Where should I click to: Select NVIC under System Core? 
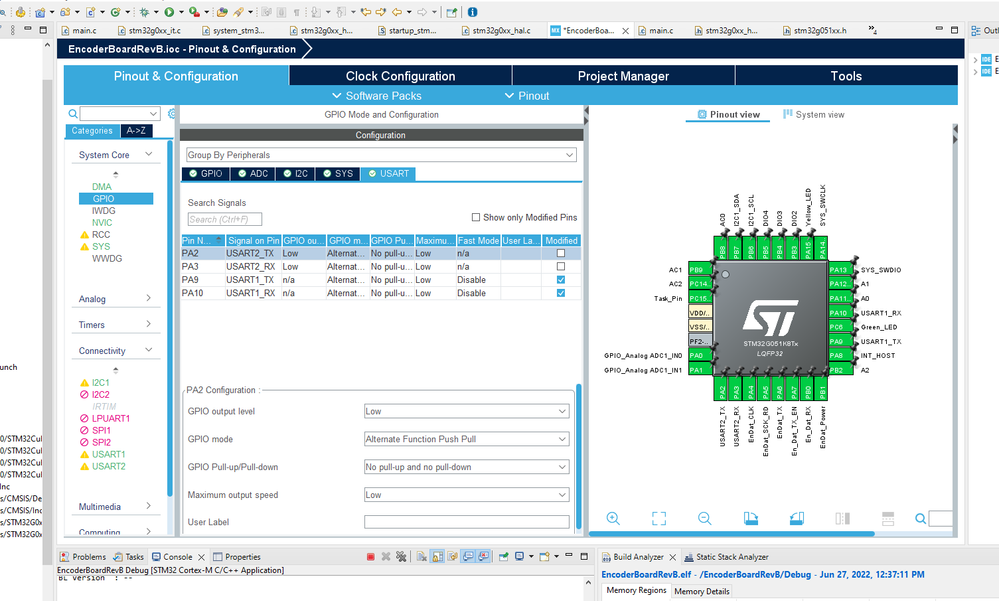point(102,222)
